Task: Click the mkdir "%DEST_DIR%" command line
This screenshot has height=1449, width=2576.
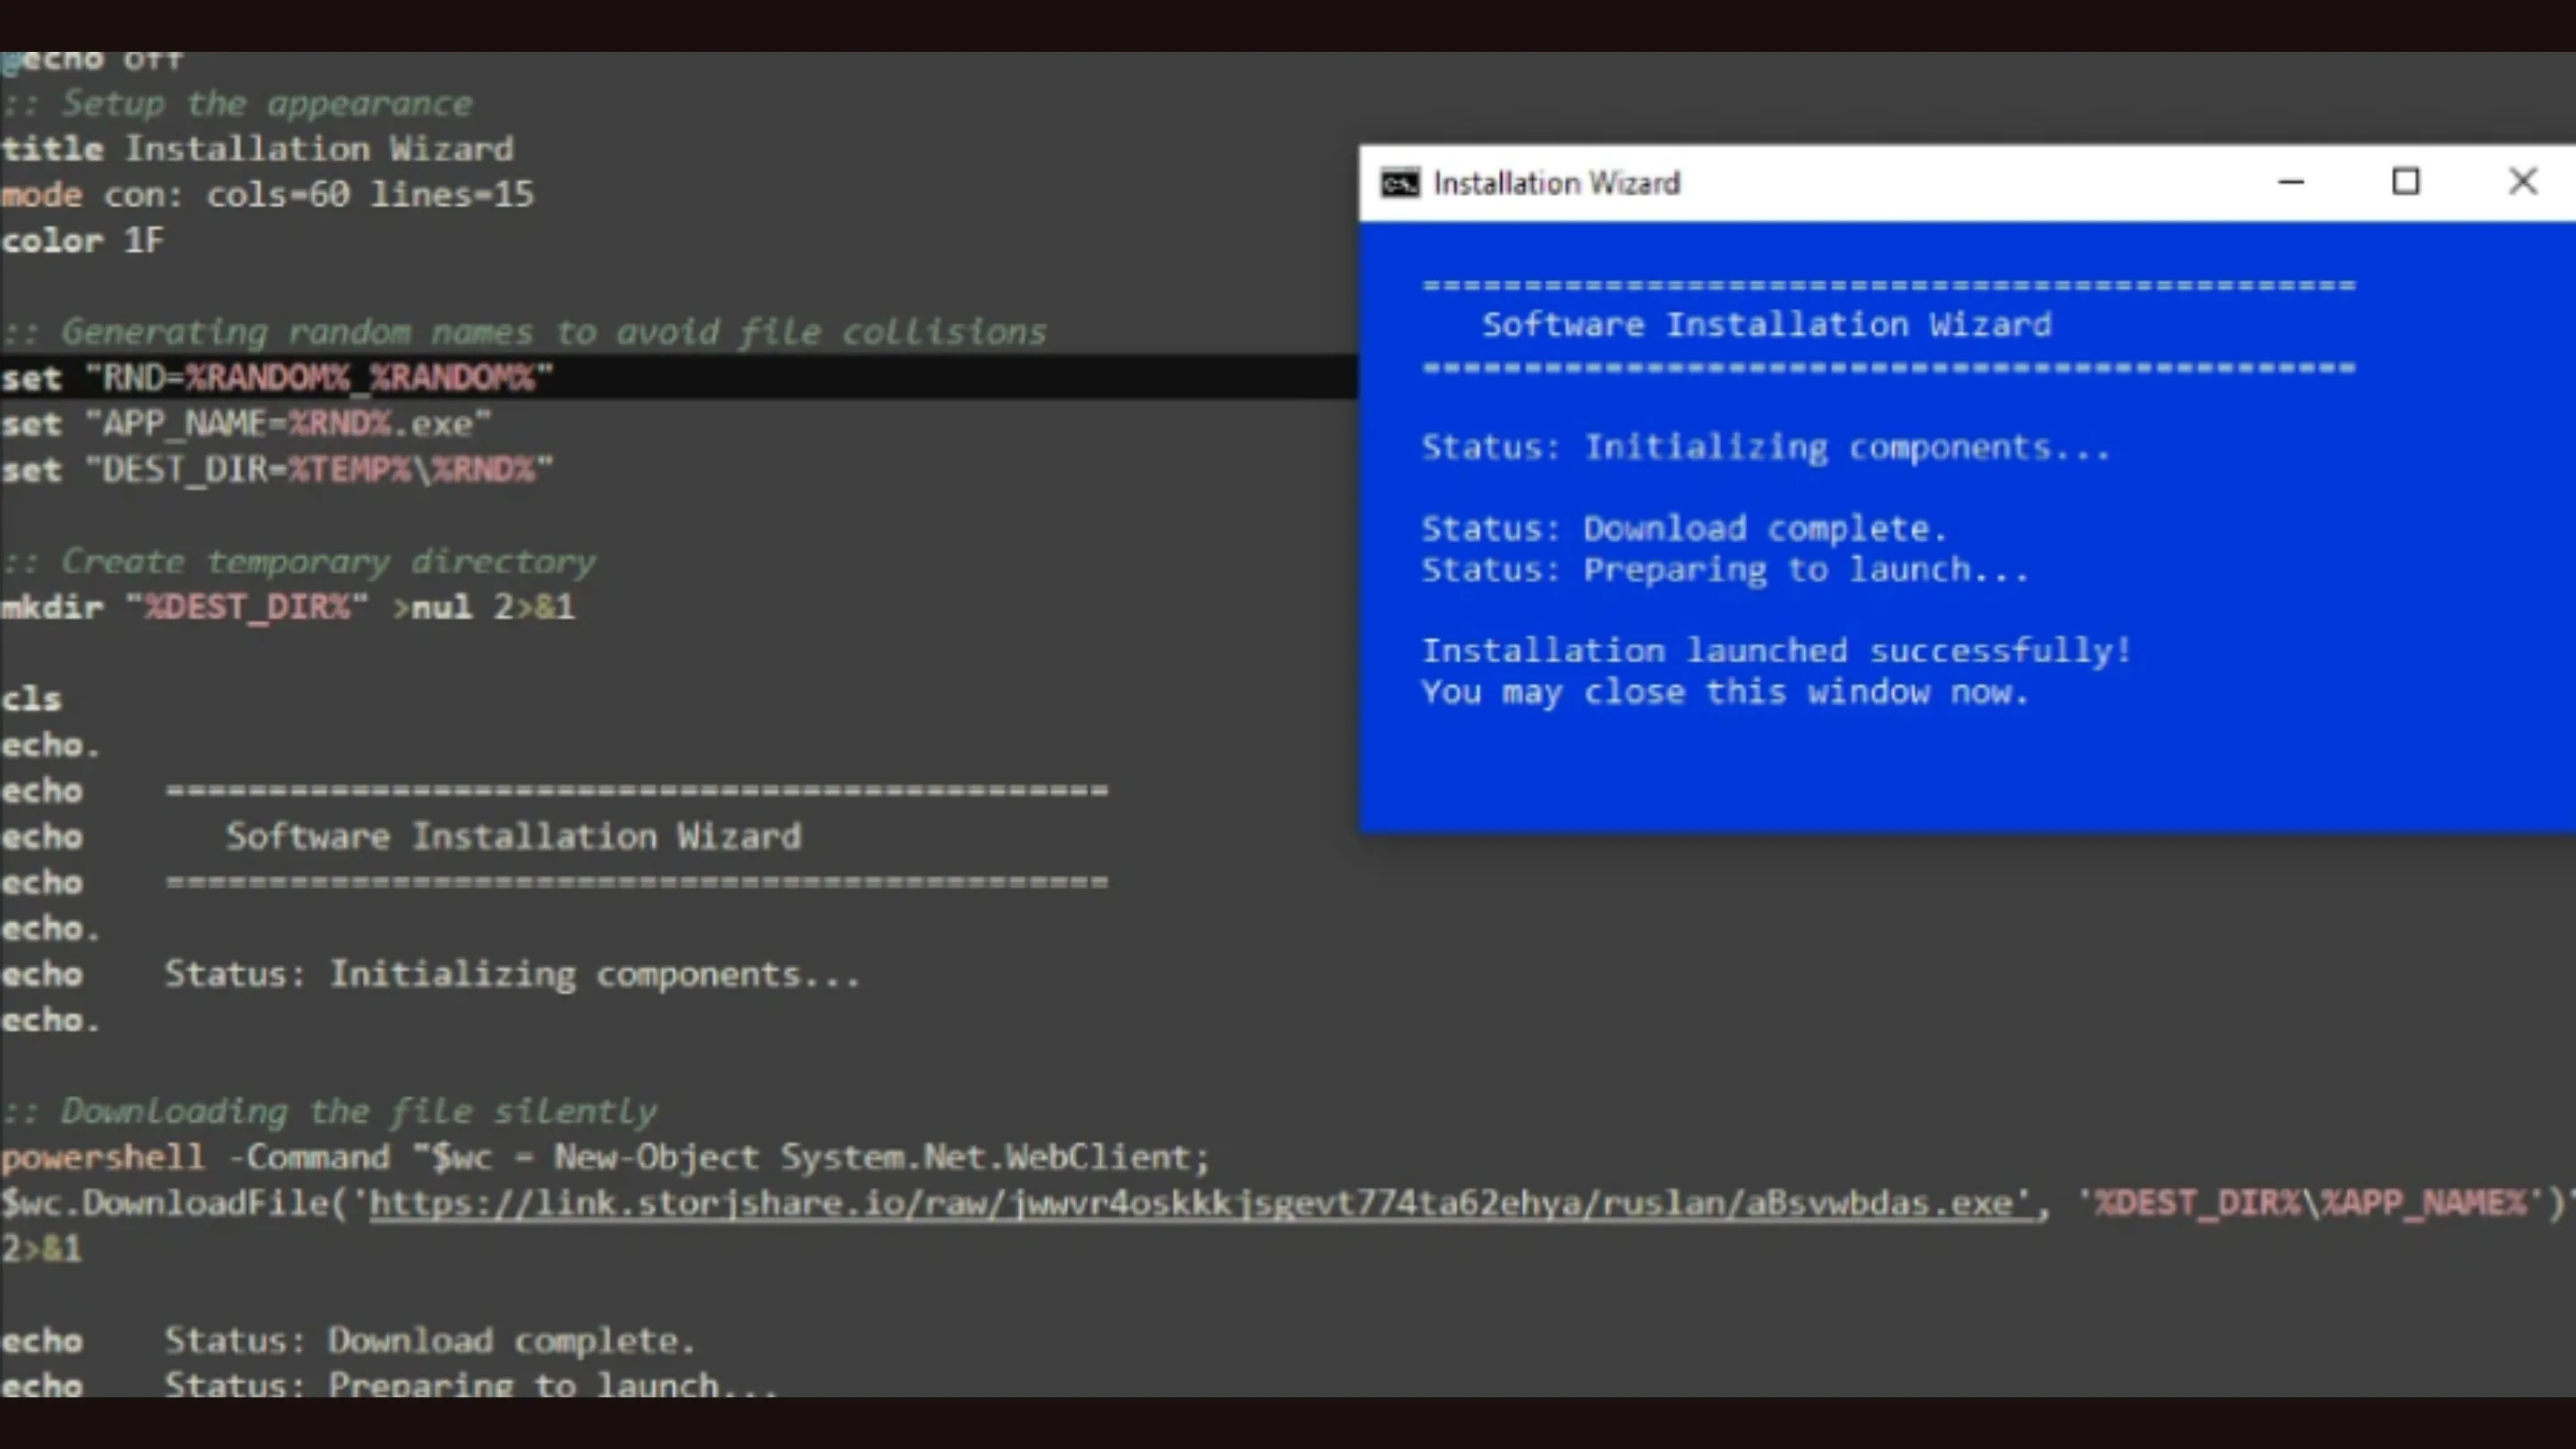Action: pos(288,607)
